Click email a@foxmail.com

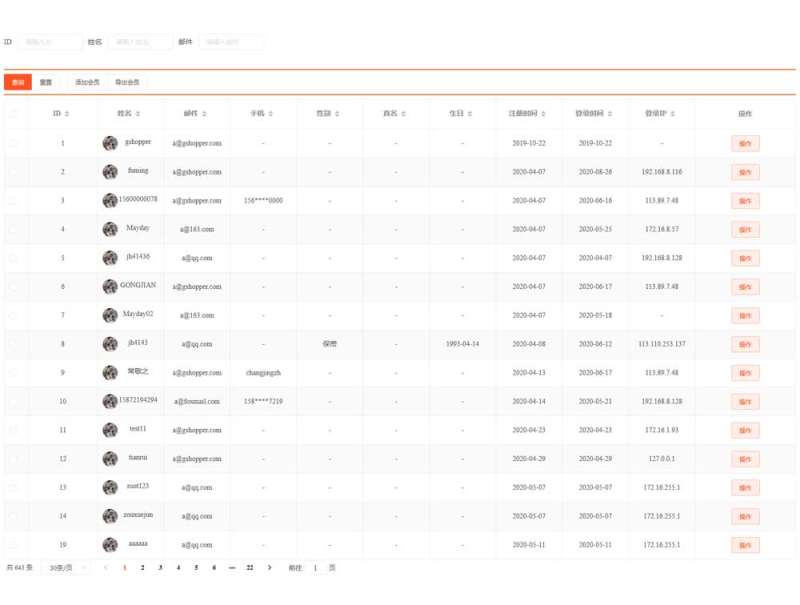pos(197,401)
